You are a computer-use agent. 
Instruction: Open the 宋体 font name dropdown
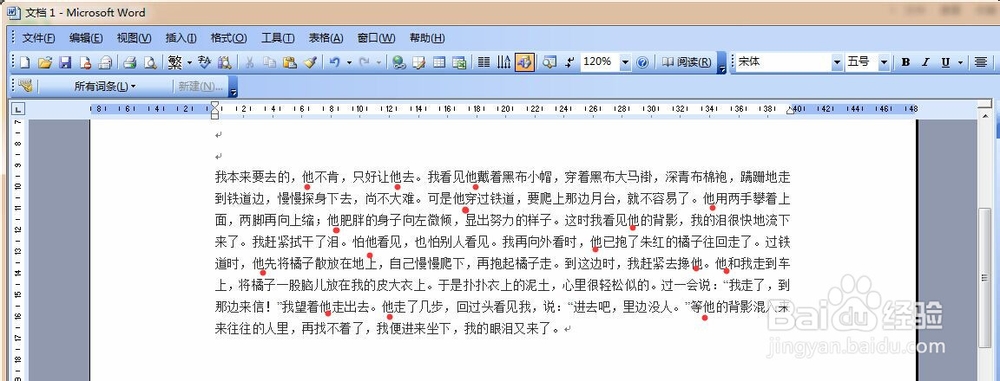837,63
